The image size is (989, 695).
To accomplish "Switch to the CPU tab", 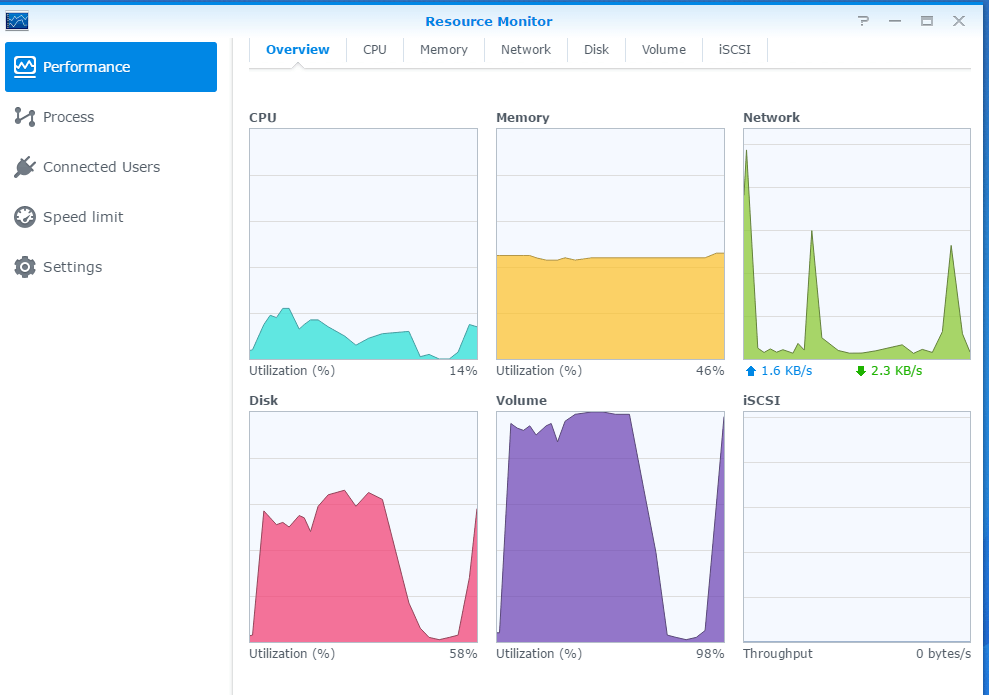I will [375, 50].
